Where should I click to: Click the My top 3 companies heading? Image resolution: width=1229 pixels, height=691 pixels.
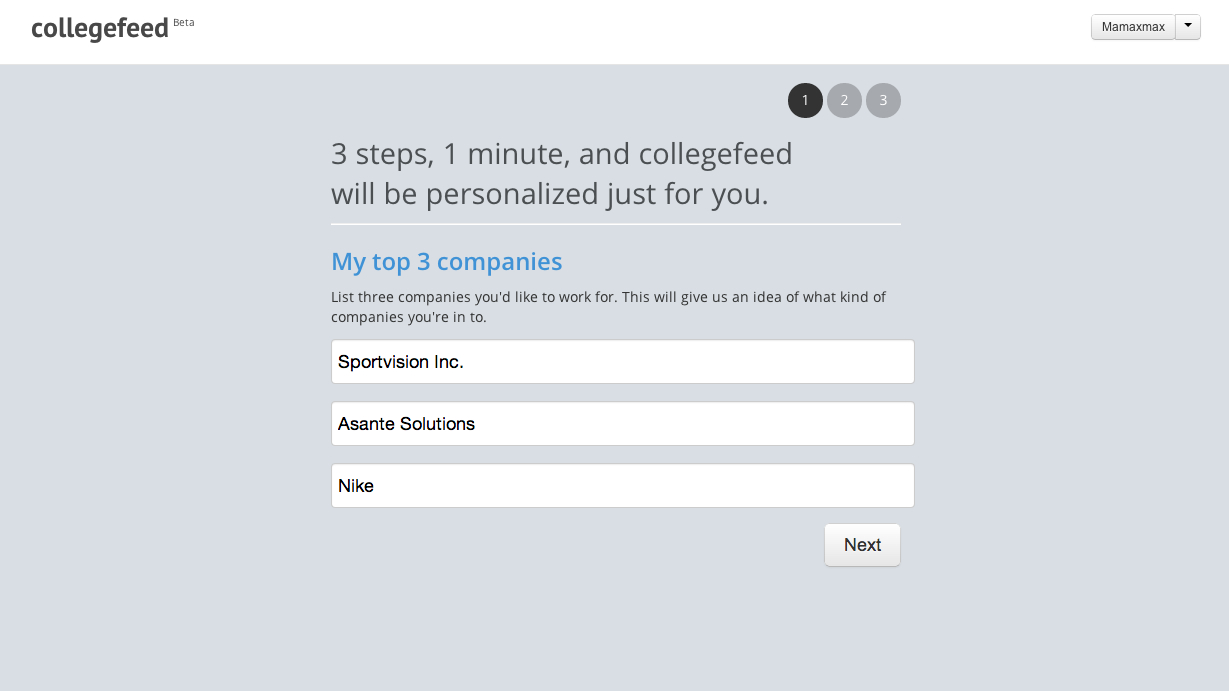pyautogui.click(x=447, y=262)
